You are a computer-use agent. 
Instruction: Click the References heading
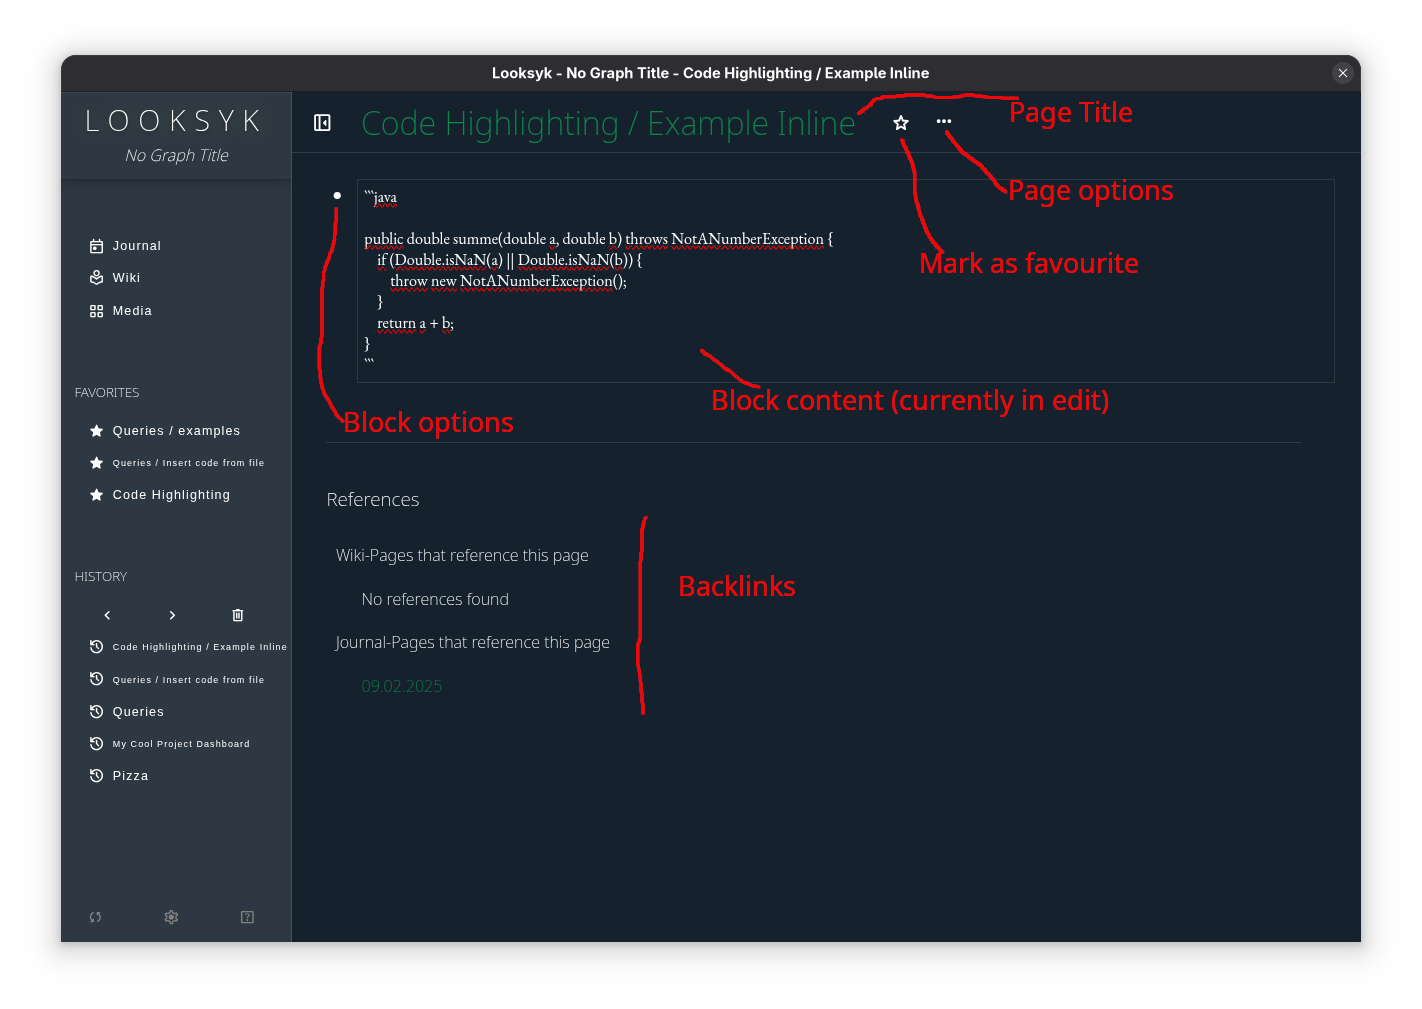(373, 500)
